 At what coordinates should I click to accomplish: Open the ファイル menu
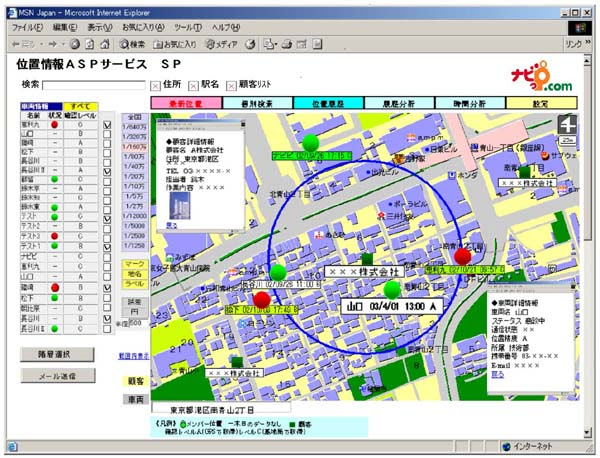27,28
